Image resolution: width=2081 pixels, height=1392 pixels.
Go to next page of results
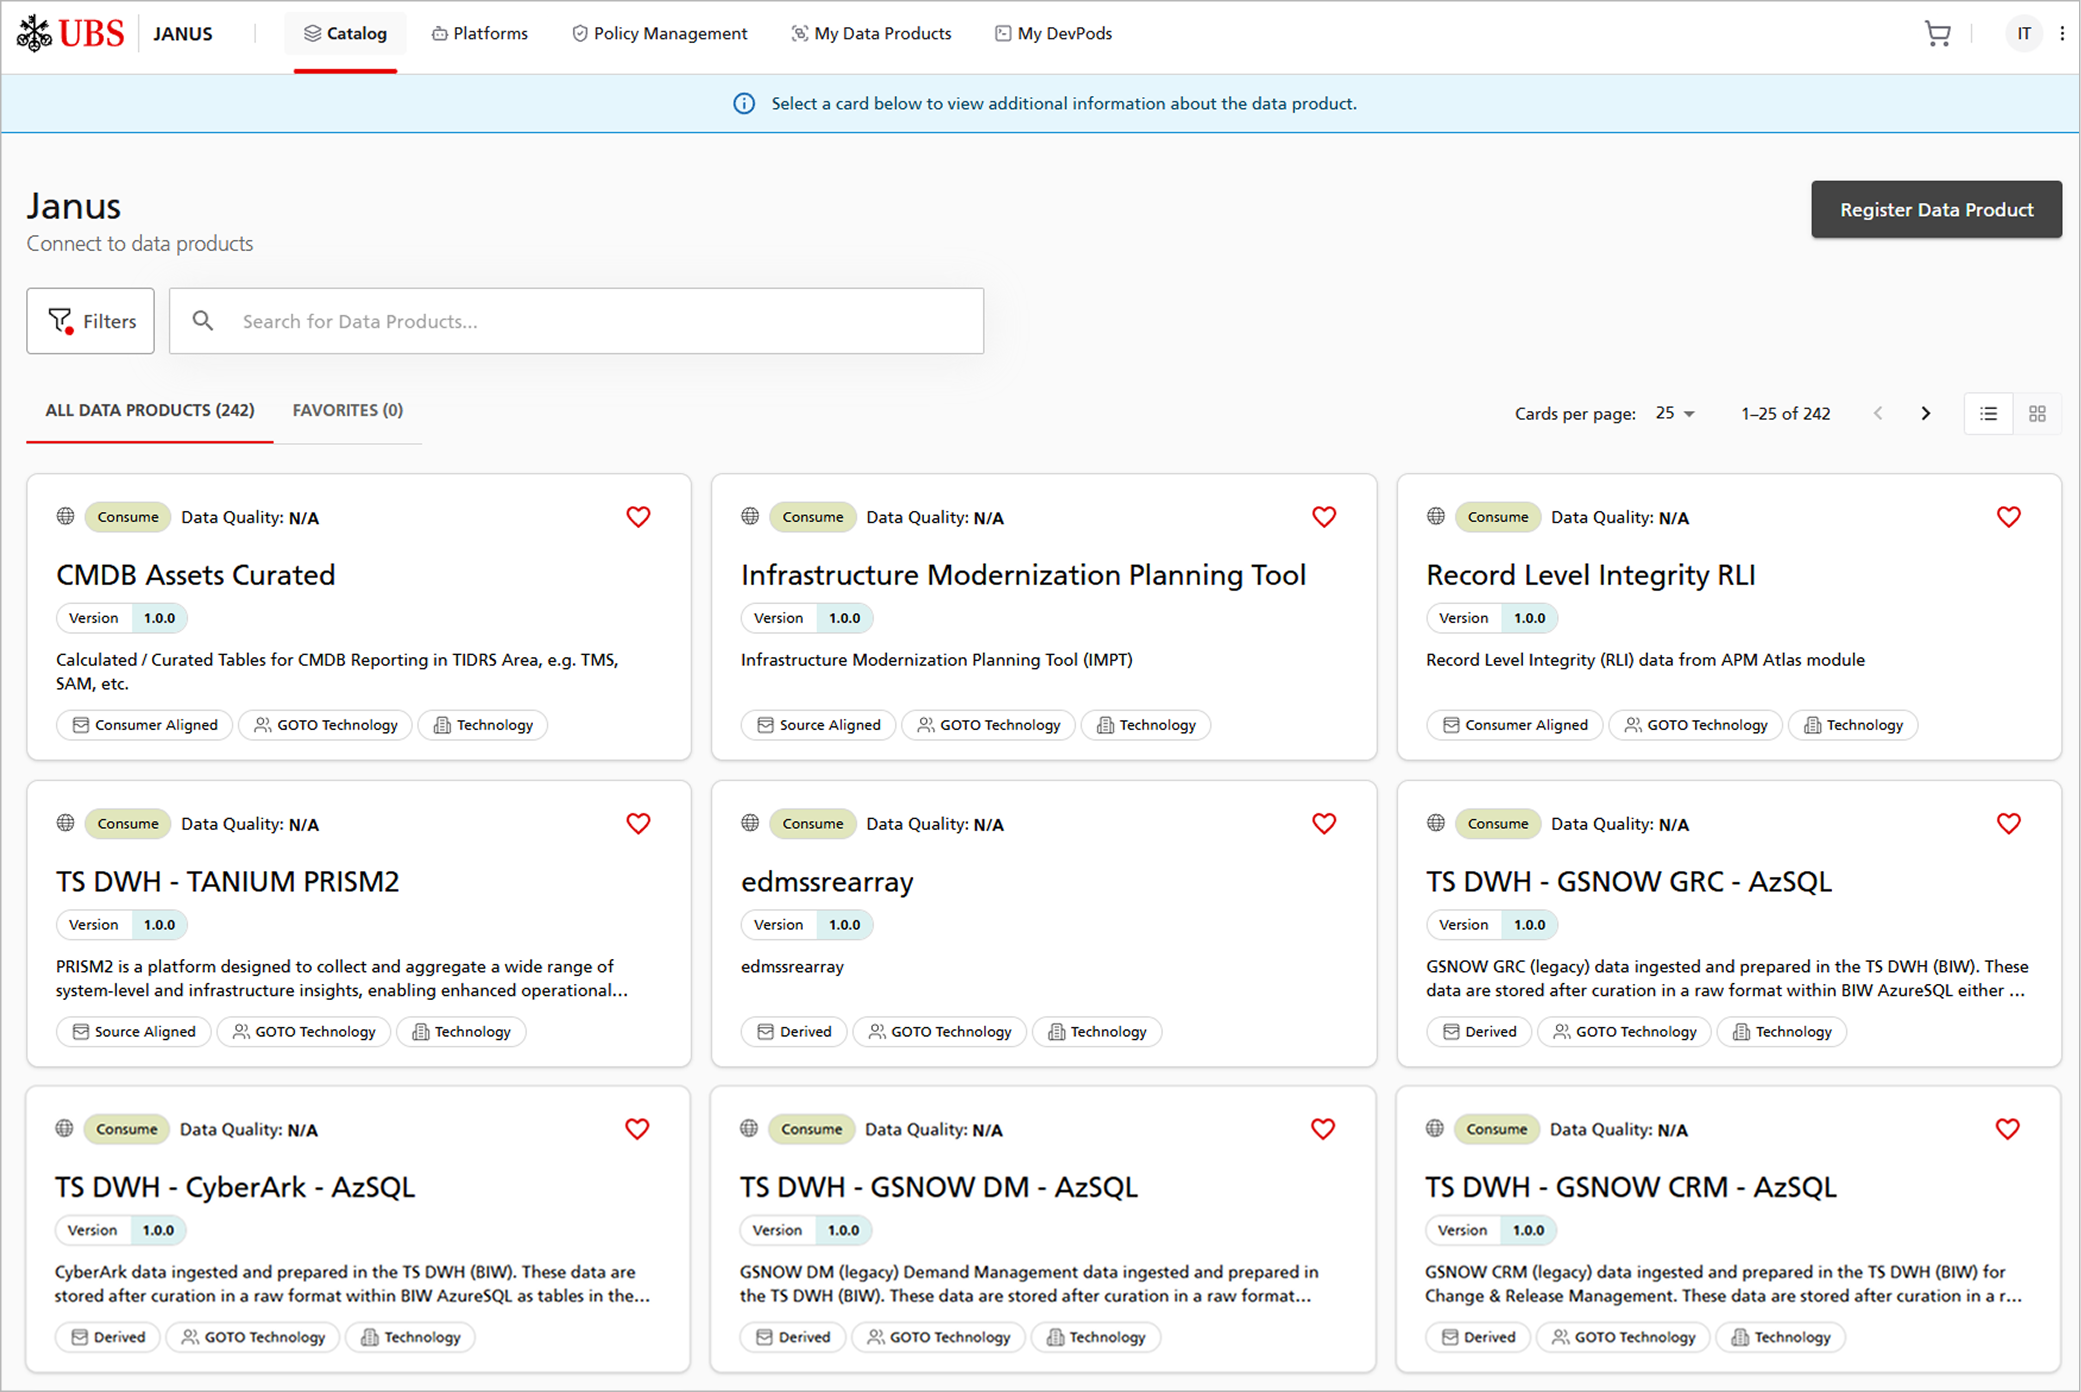[x=1926, y=413]
